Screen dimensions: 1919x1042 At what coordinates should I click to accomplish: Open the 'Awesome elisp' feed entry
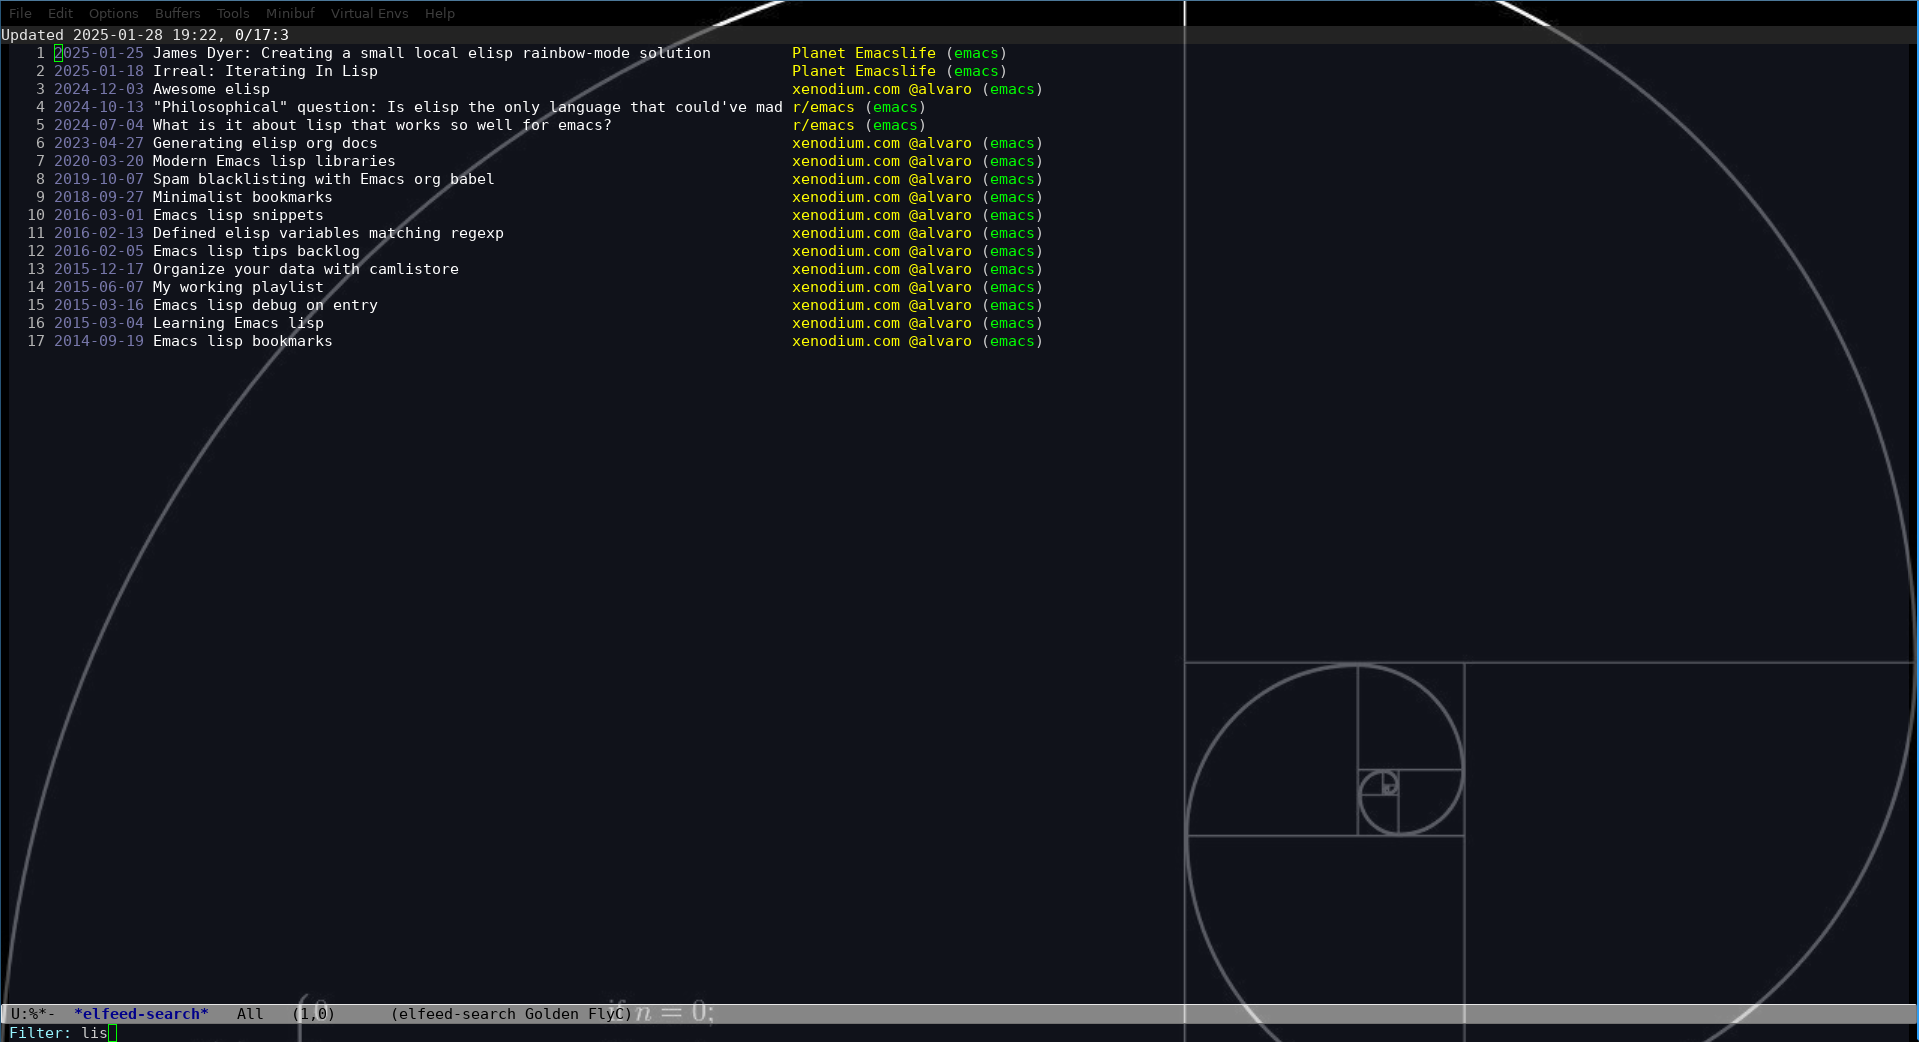[x=211, y=89]
